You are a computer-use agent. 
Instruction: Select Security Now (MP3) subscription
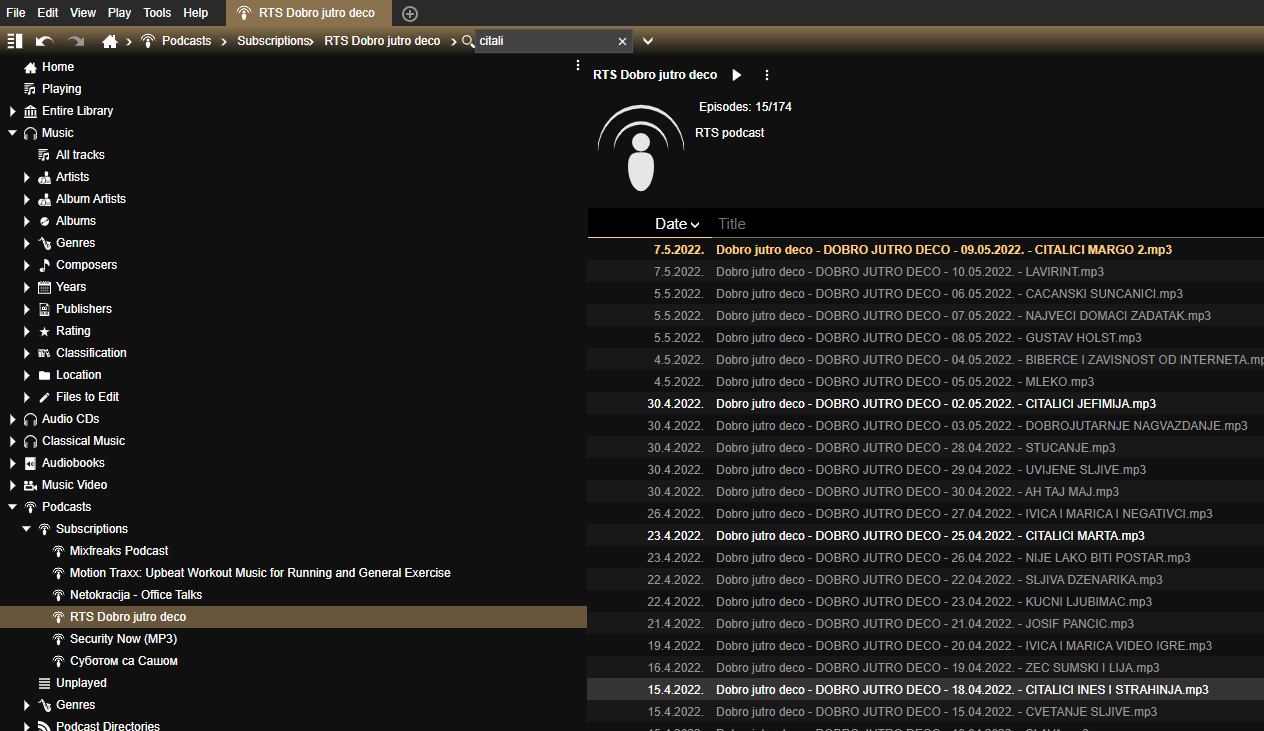point(123,639)
